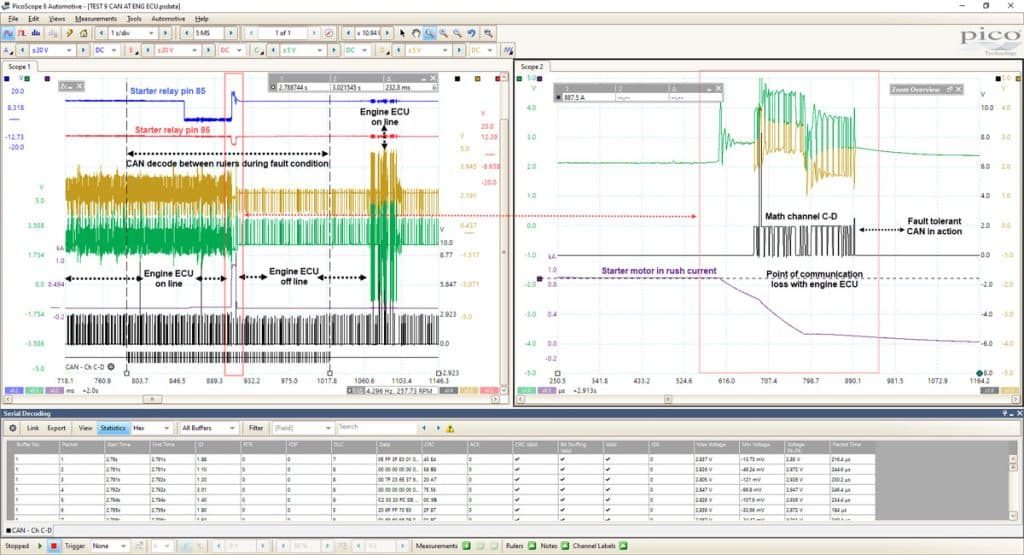Switch to Persistence Mode icon
The height and width of the screenshot is (555, 1024).
22,33
